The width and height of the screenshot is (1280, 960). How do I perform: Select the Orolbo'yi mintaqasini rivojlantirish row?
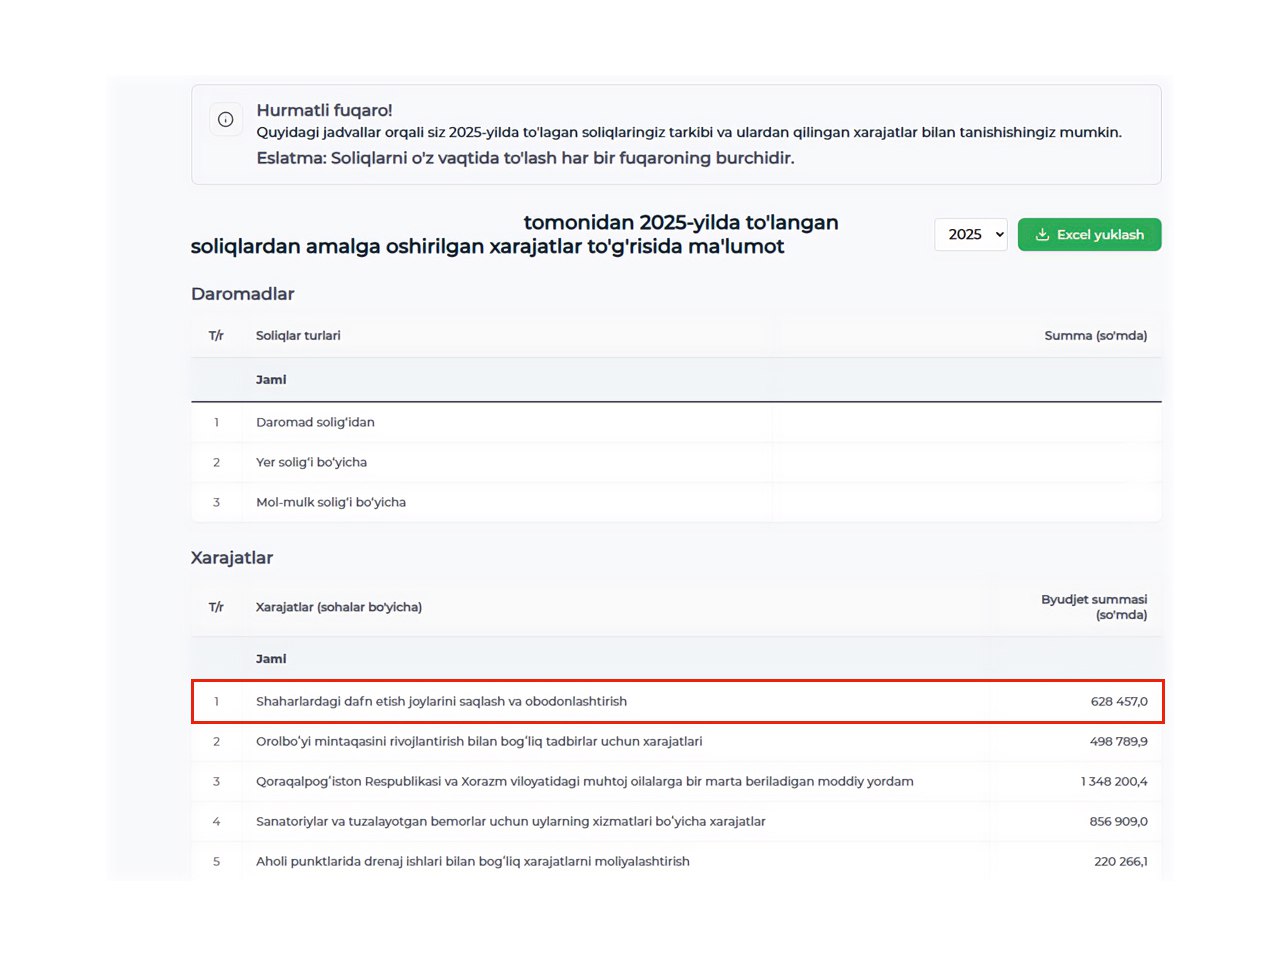[x=479, y=741]
